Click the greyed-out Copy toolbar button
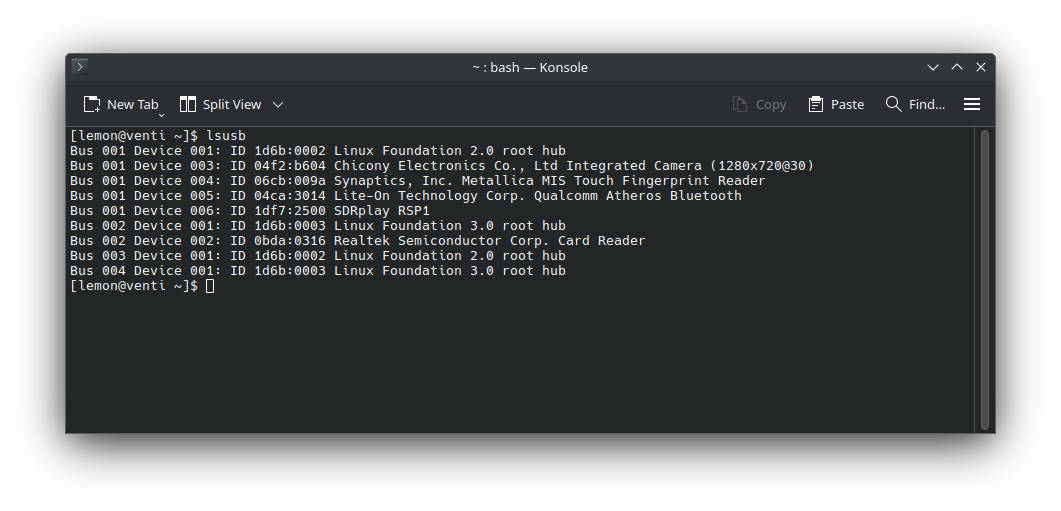The height and width of the screenshot is (511, 1061). pyautogui.click(x=759, y=104)
